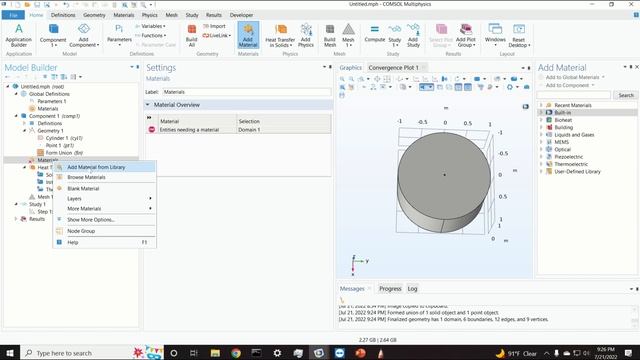Open the Parameters ribbon icon
Image resolution: width=640 pixels, height=360 pixels.
119,34
